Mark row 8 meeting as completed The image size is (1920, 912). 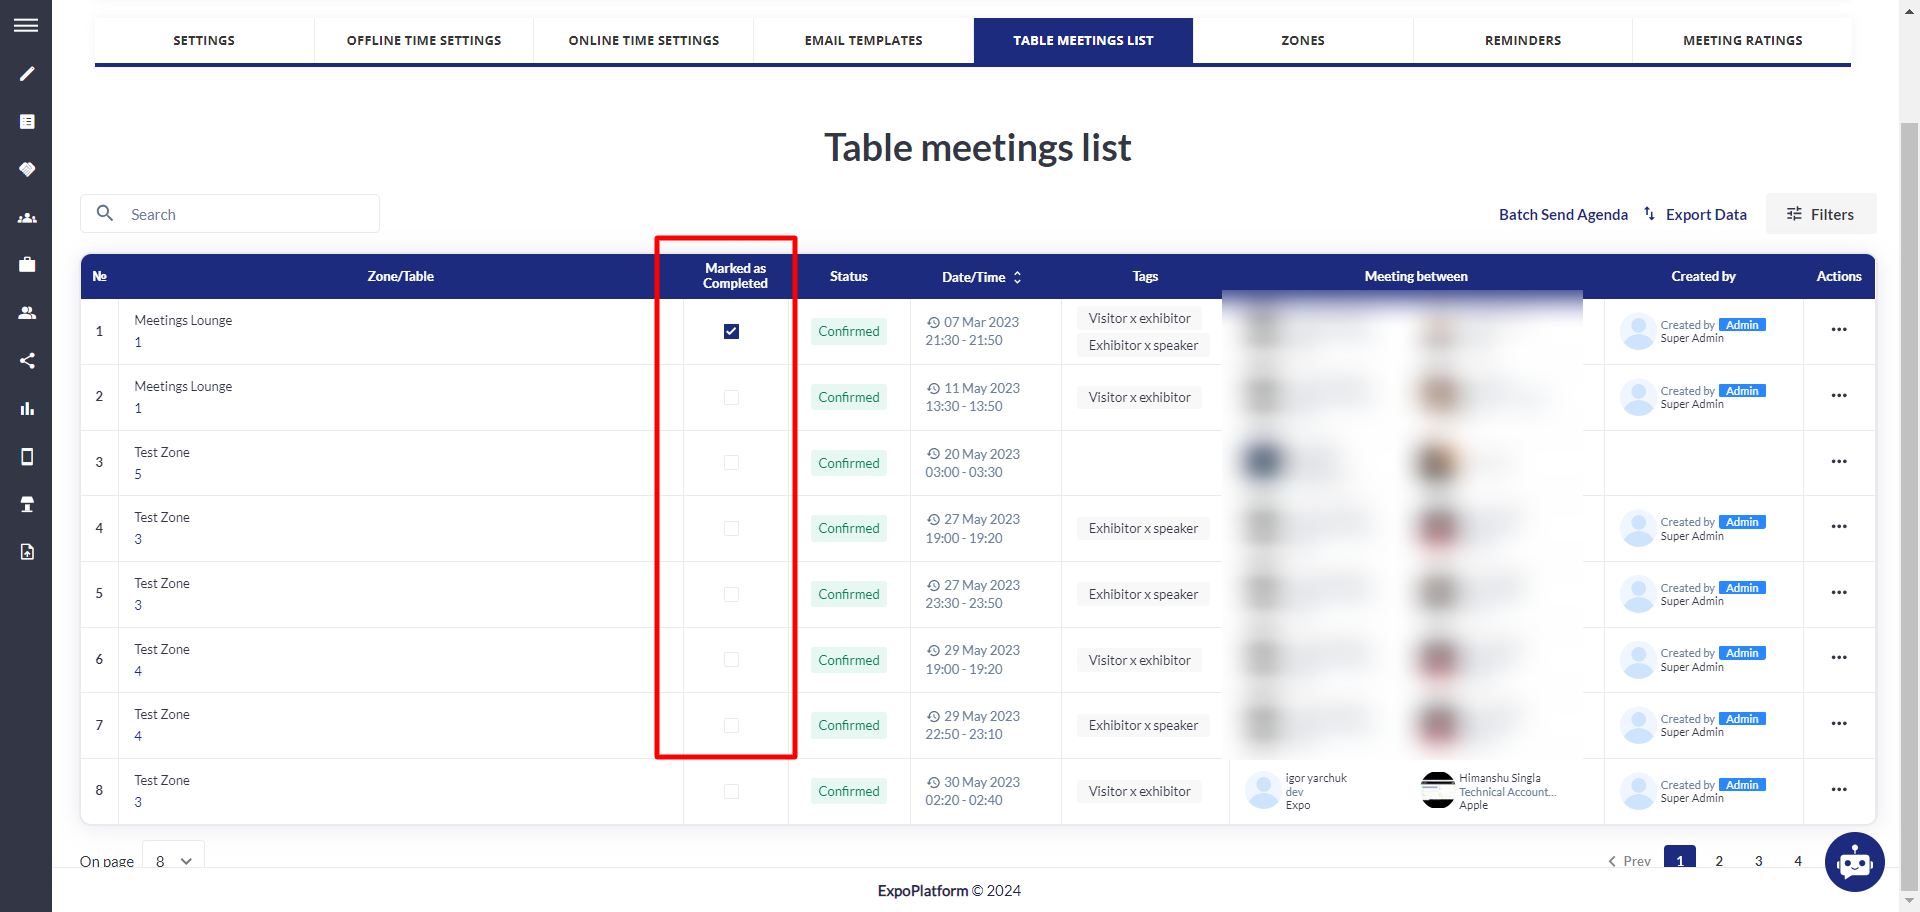pyautogui.click(x=732, y=791)
